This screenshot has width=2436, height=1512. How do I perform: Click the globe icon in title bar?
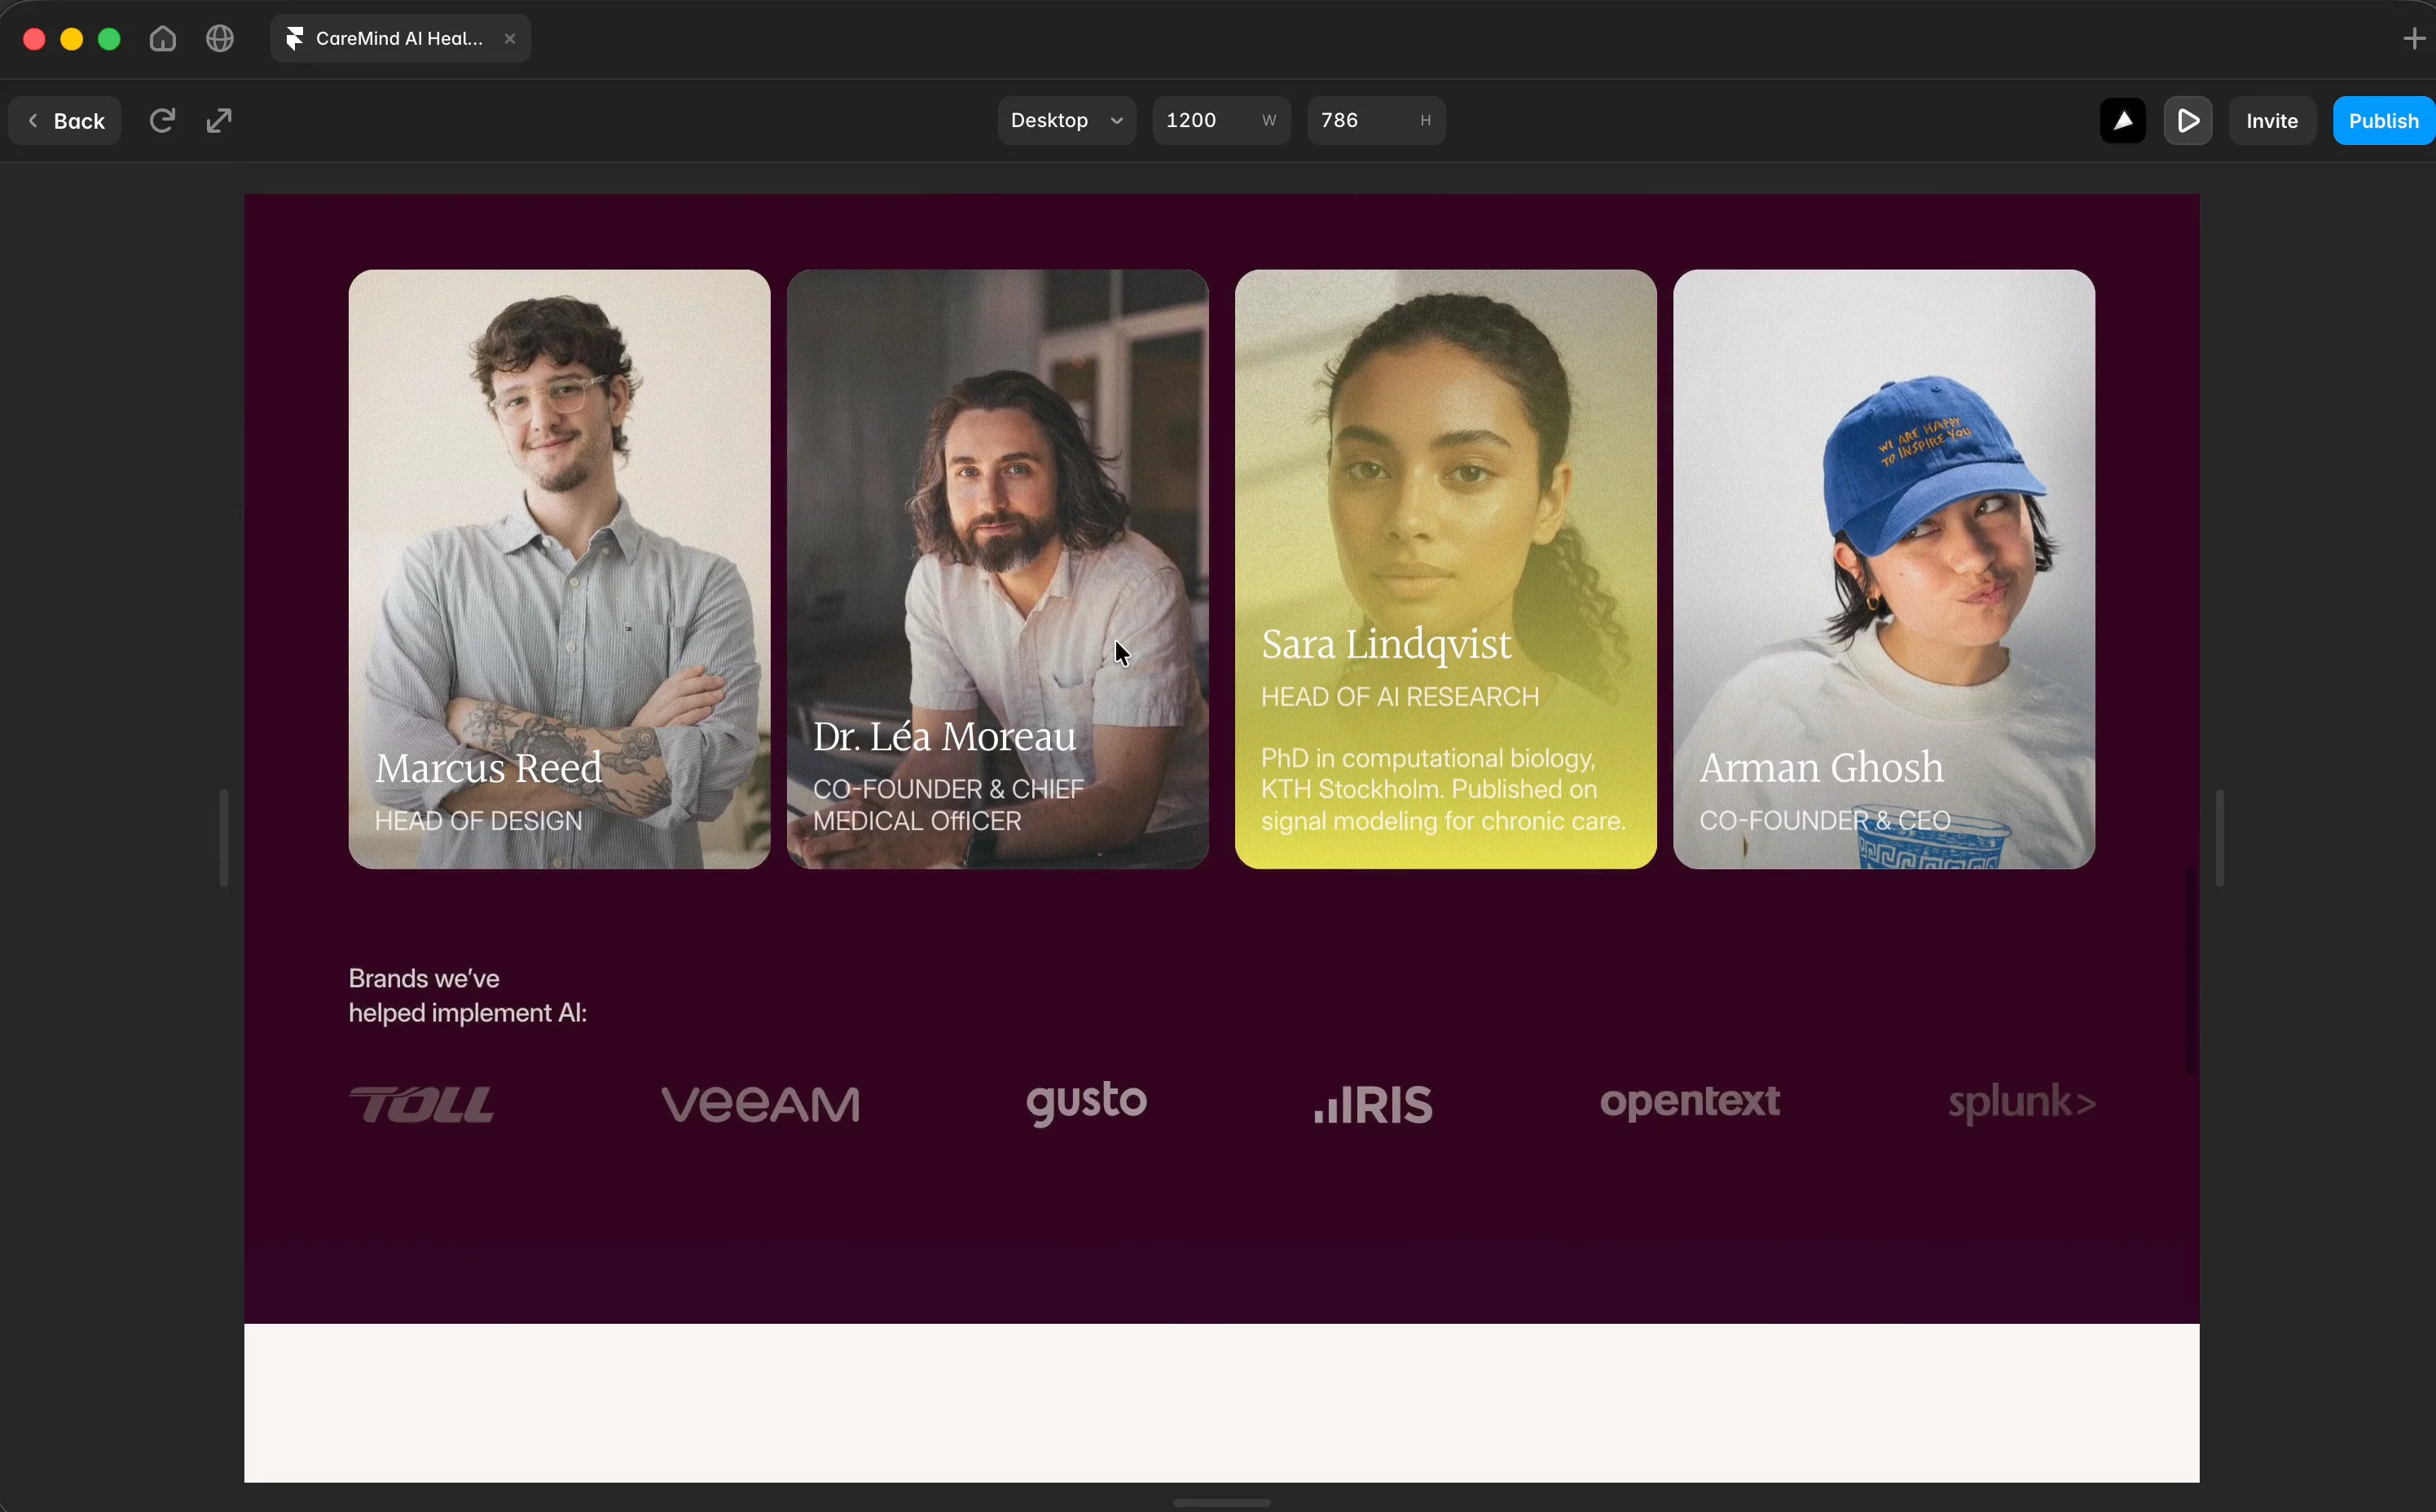[x=220, y=39]
